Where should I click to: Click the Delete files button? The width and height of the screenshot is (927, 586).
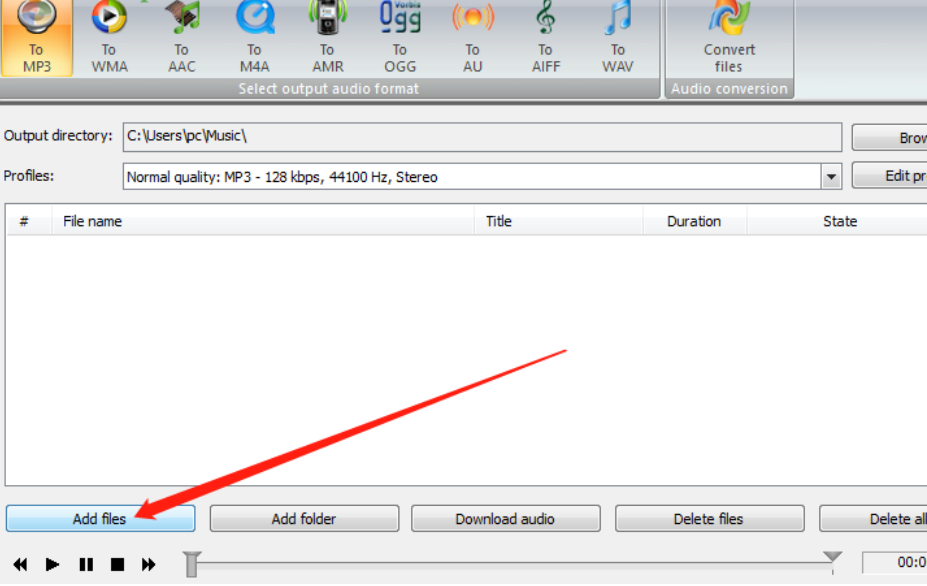pos(709,519)
